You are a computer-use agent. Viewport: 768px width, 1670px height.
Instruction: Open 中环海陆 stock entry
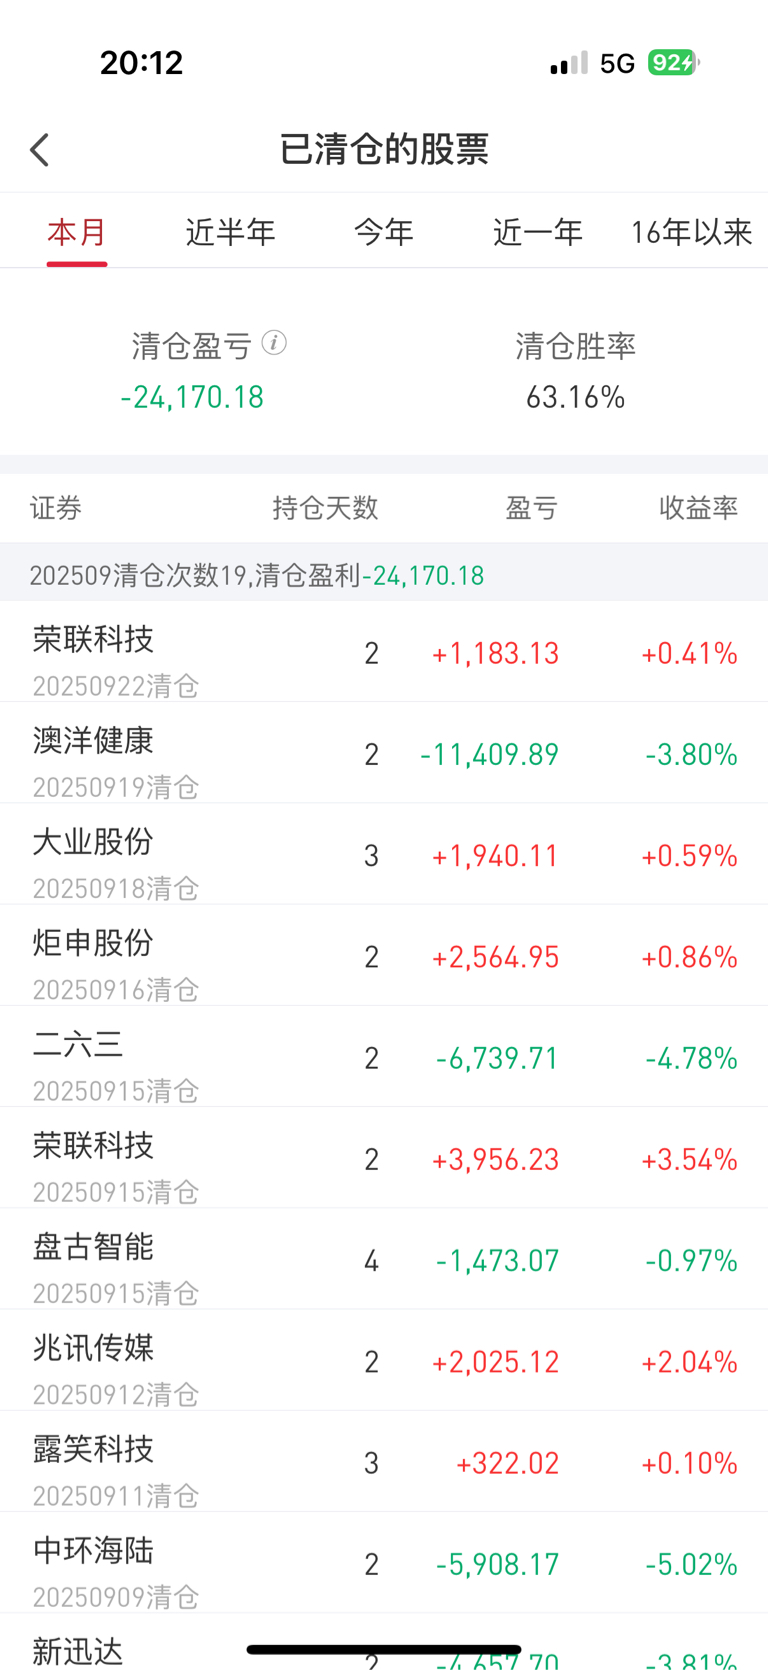point(384,1562)
